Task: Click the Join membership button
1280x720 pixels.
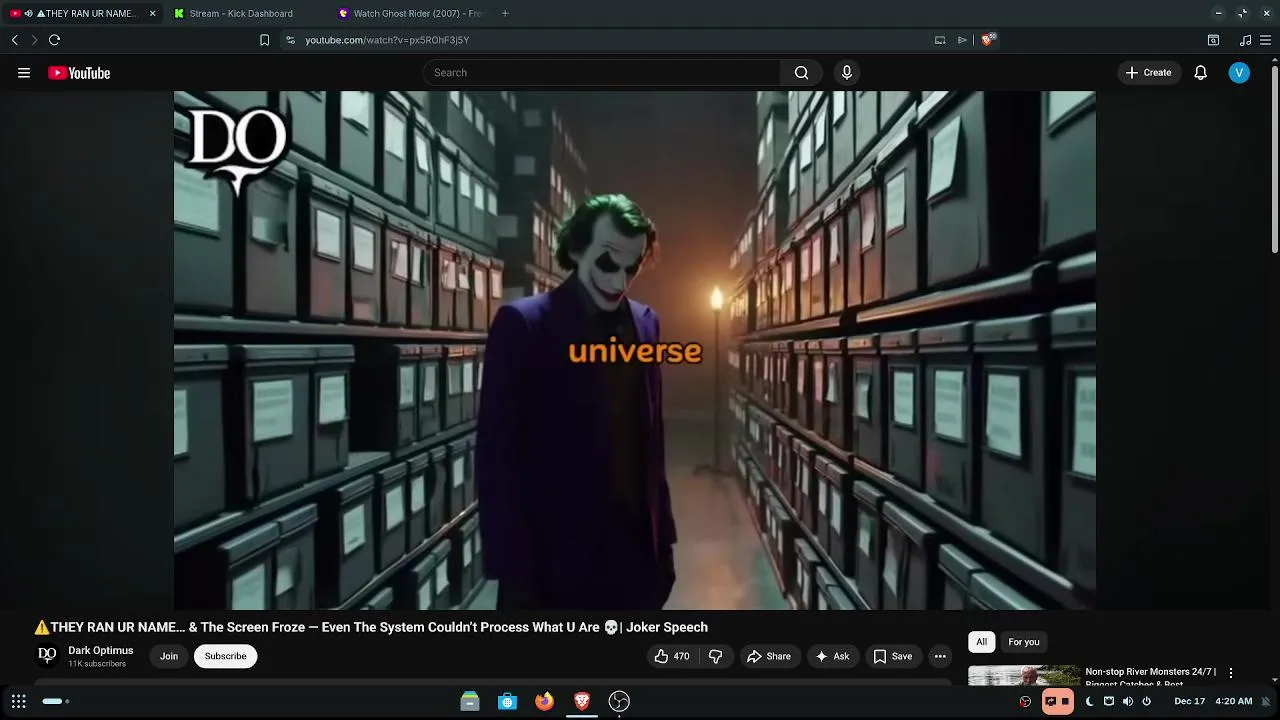Action: pos(169,656)
